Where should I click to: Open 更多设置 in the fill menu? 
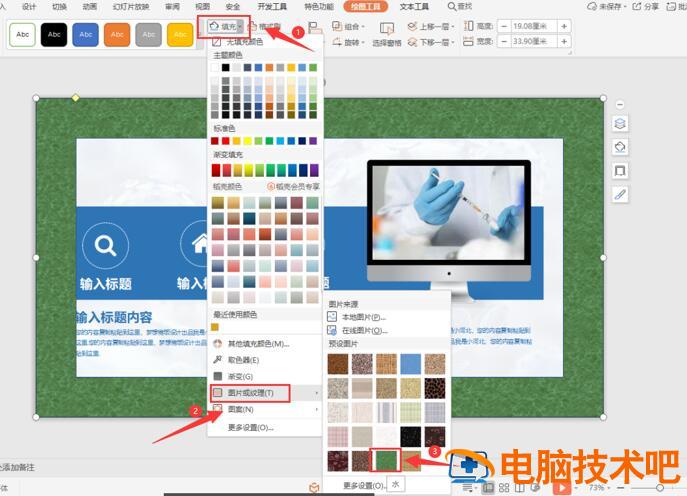click(x=250, y=427)
